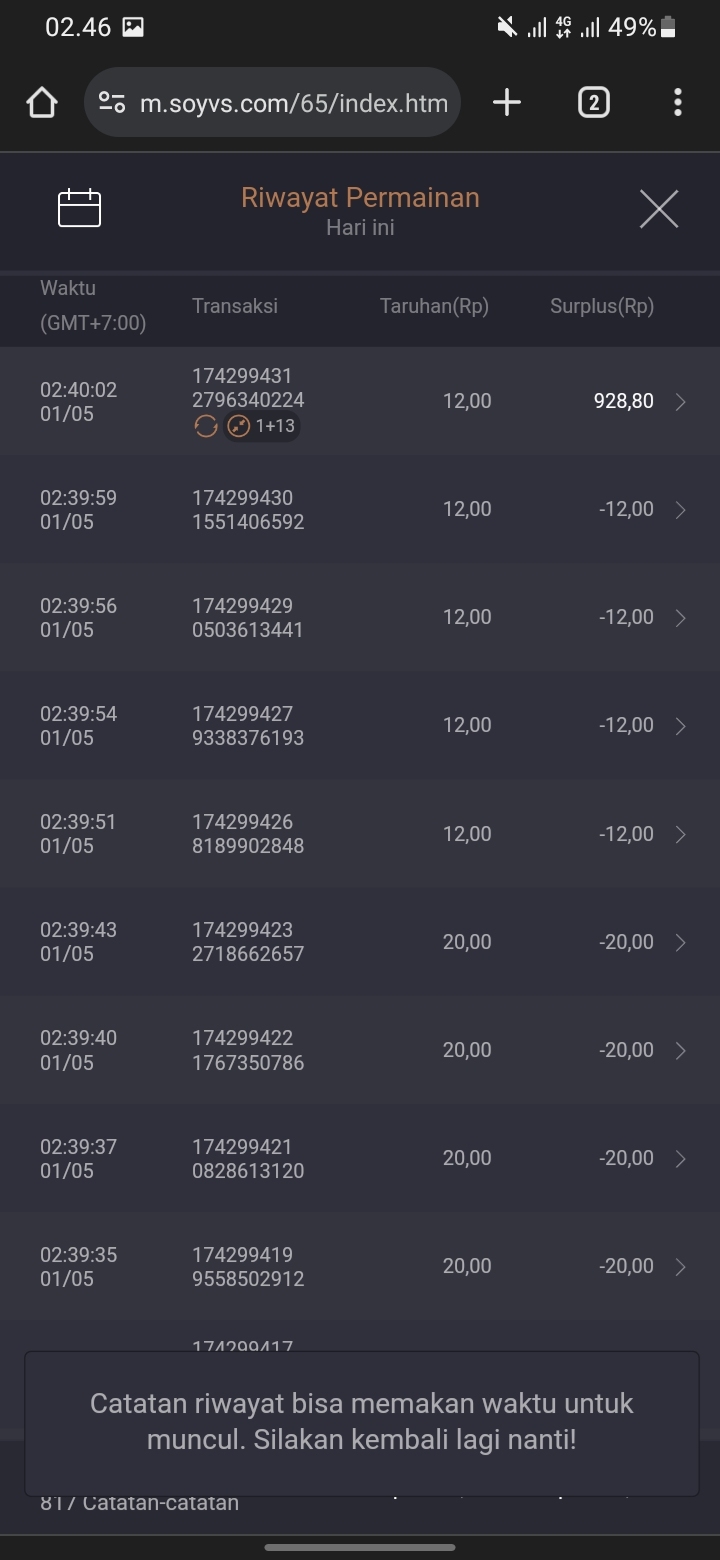Open the calendar date picker icon
Screen dimensions: 720x1560
tap(80, 209)
